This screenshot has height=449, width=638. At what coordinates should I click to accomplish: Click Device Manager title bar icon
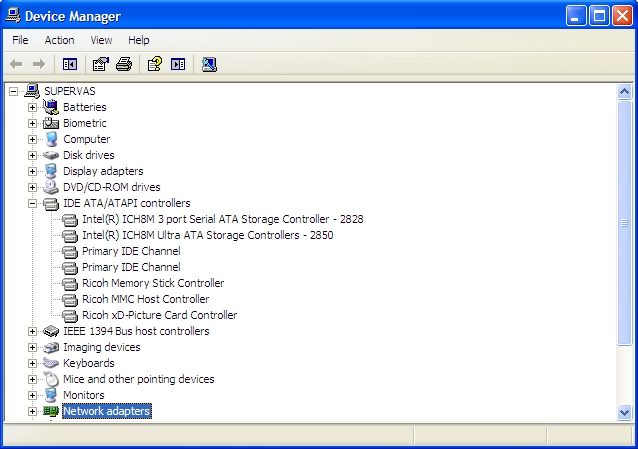click(x=13, y=15)
